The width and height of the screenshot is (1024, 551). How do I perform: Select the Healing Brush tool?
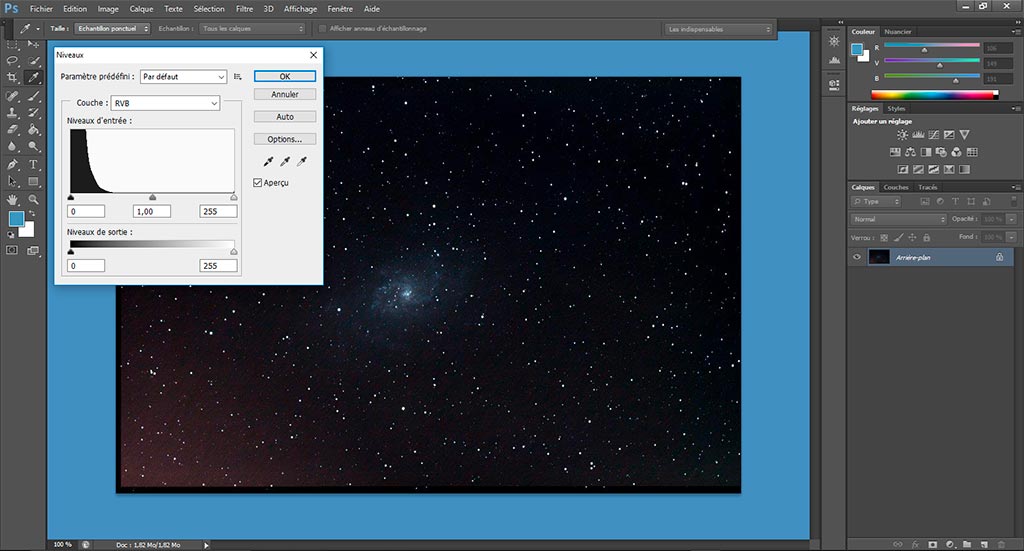tap(12, 96)
